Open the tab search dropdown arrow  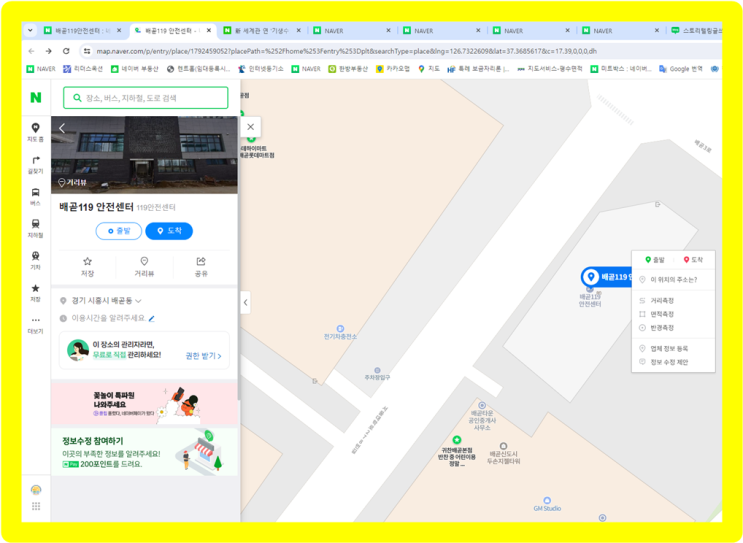coord(30,30)
